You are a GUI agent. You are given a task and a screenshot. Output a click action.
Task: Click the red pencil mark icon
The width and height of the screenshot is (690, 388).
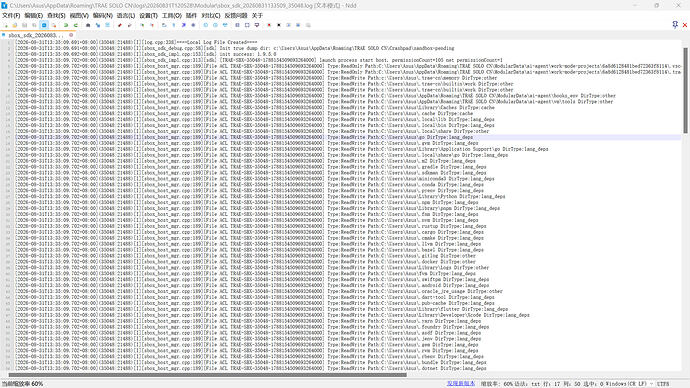(120, 25)
